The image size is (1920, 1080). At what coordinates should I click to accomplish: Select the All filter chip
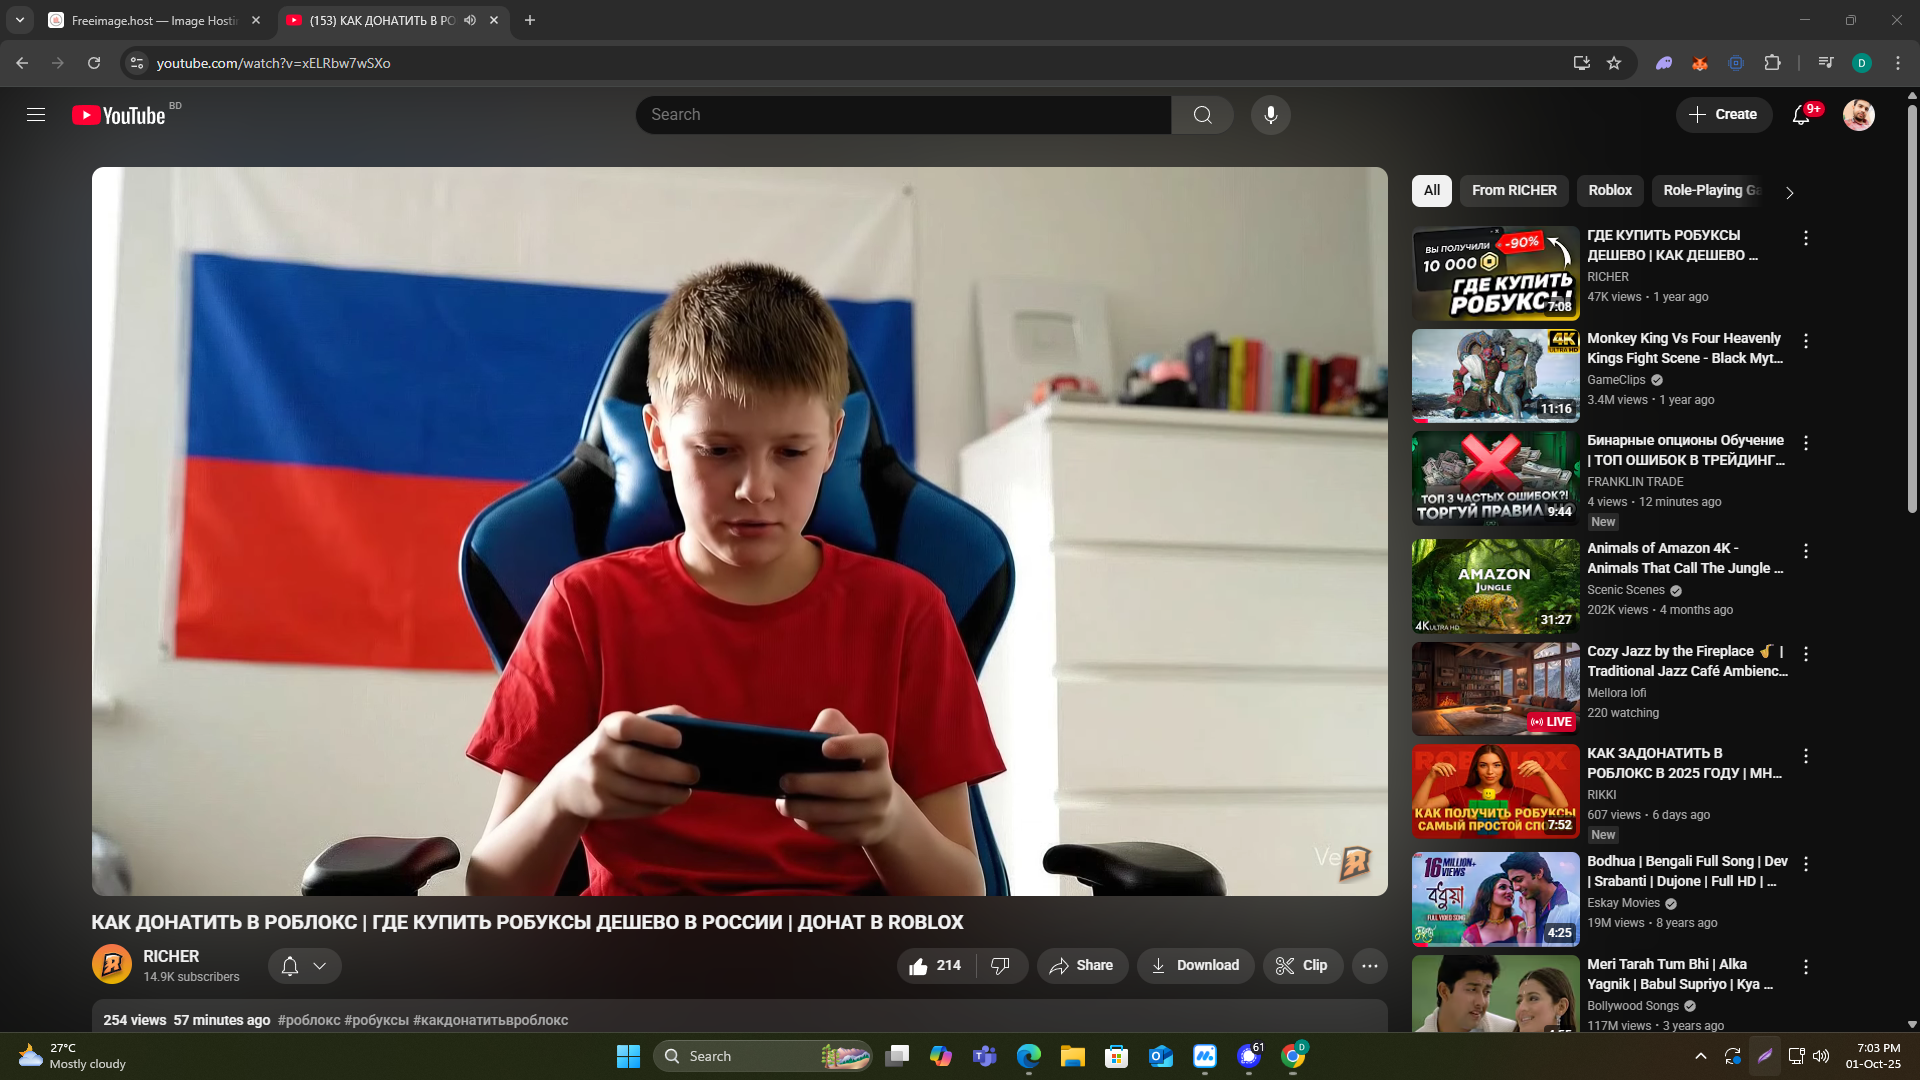click(1432, 190)
